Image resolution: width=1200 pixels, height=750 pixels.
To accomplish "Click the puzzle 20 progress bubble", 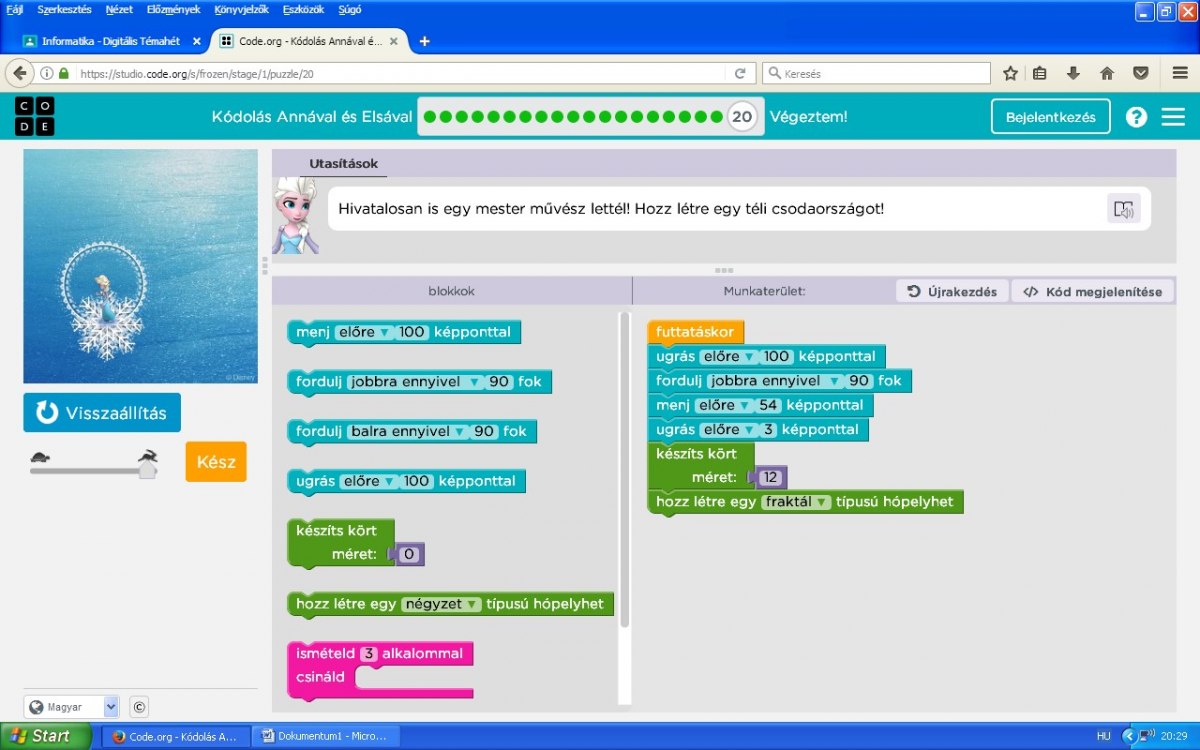I will (x=741, y=116).
